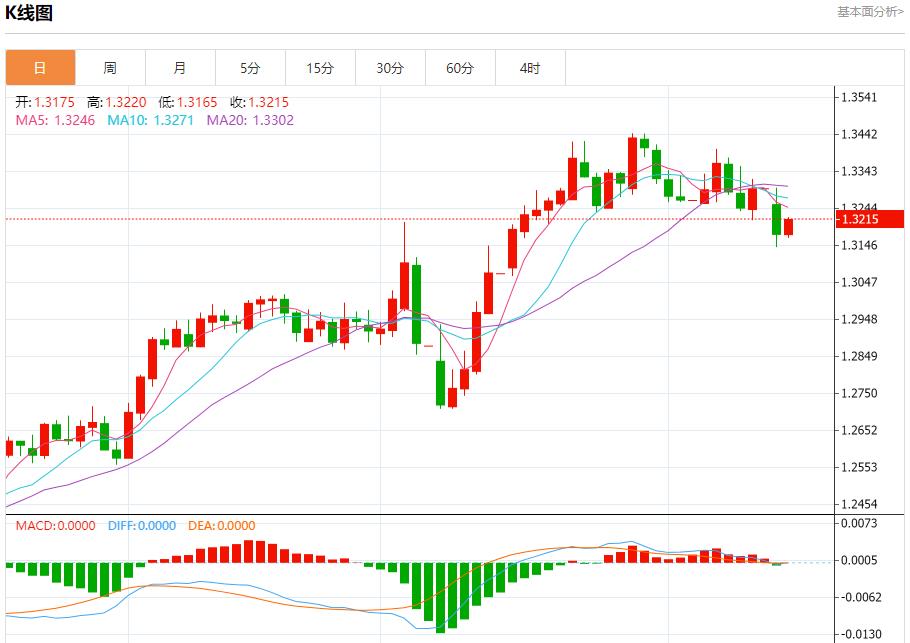Screen dimensions: 910x643
Task: Click the K线图 title heading
Action: click(30, 13)
